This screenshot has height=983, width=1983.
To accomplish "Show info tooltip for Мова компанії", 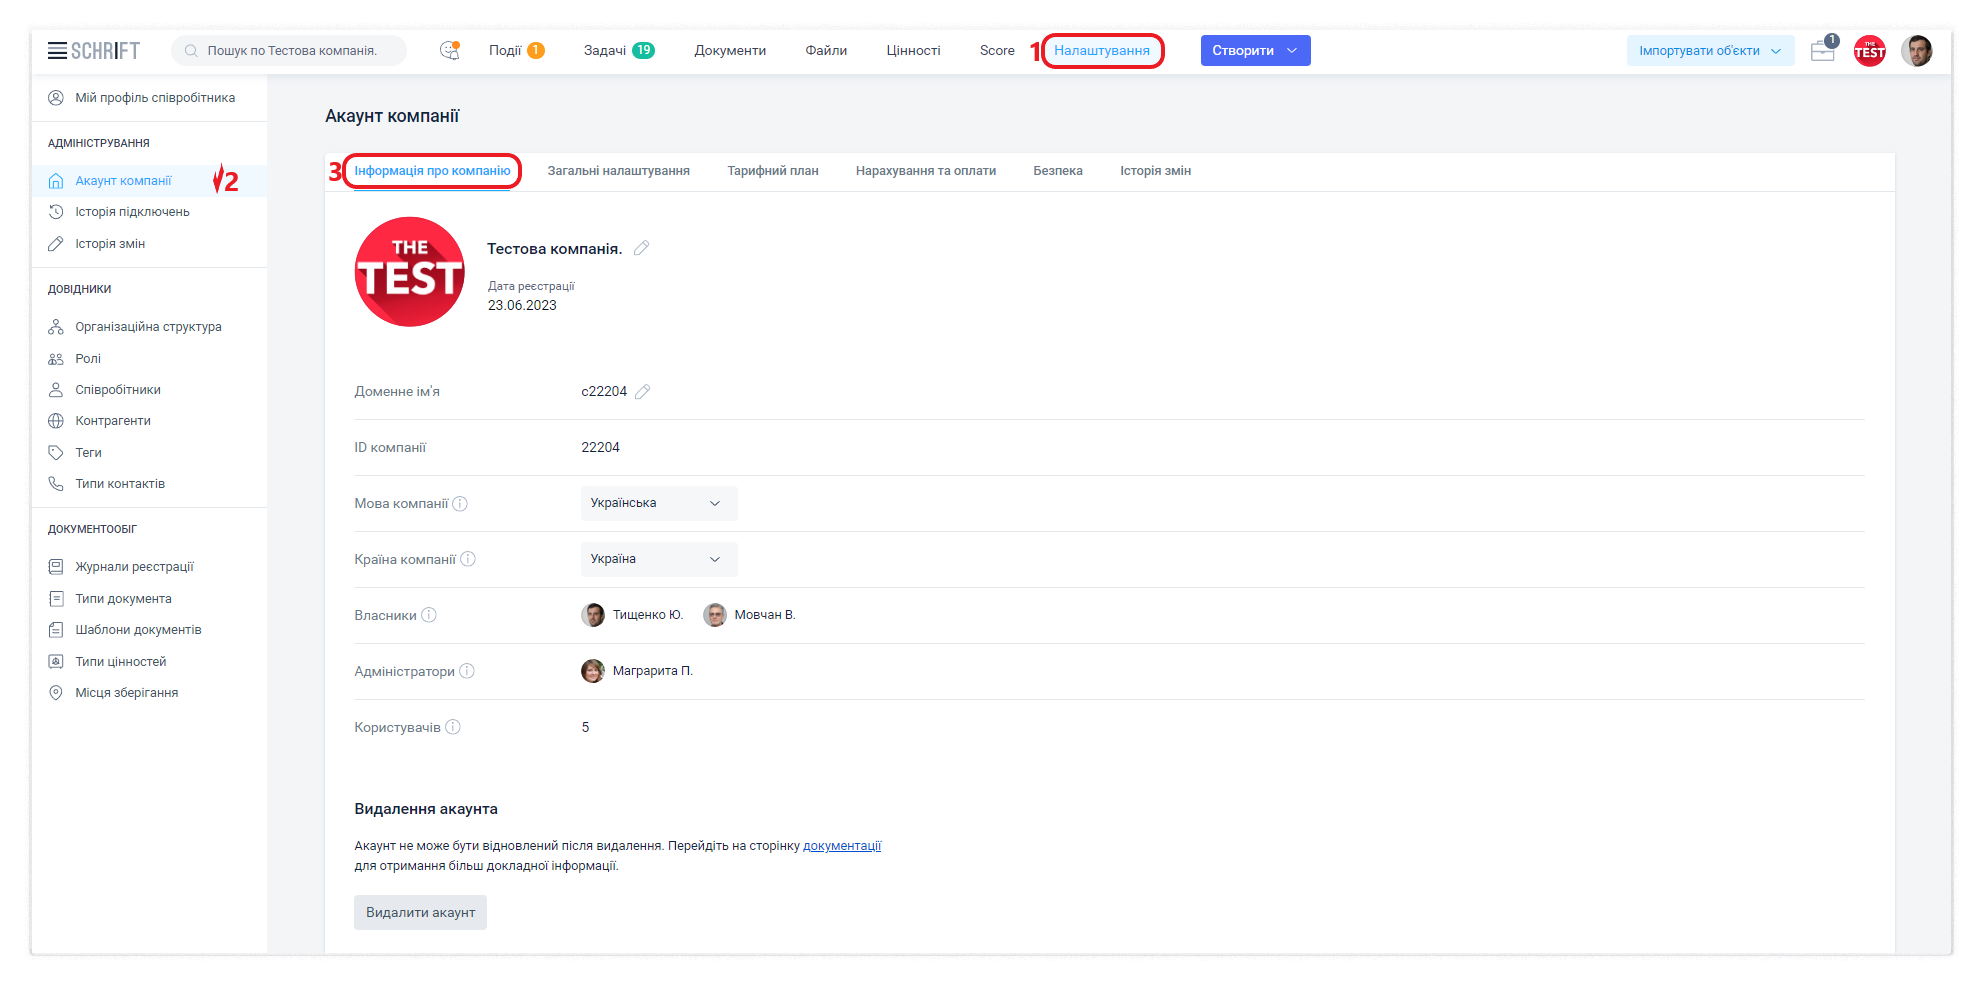I will coord(460,504).
